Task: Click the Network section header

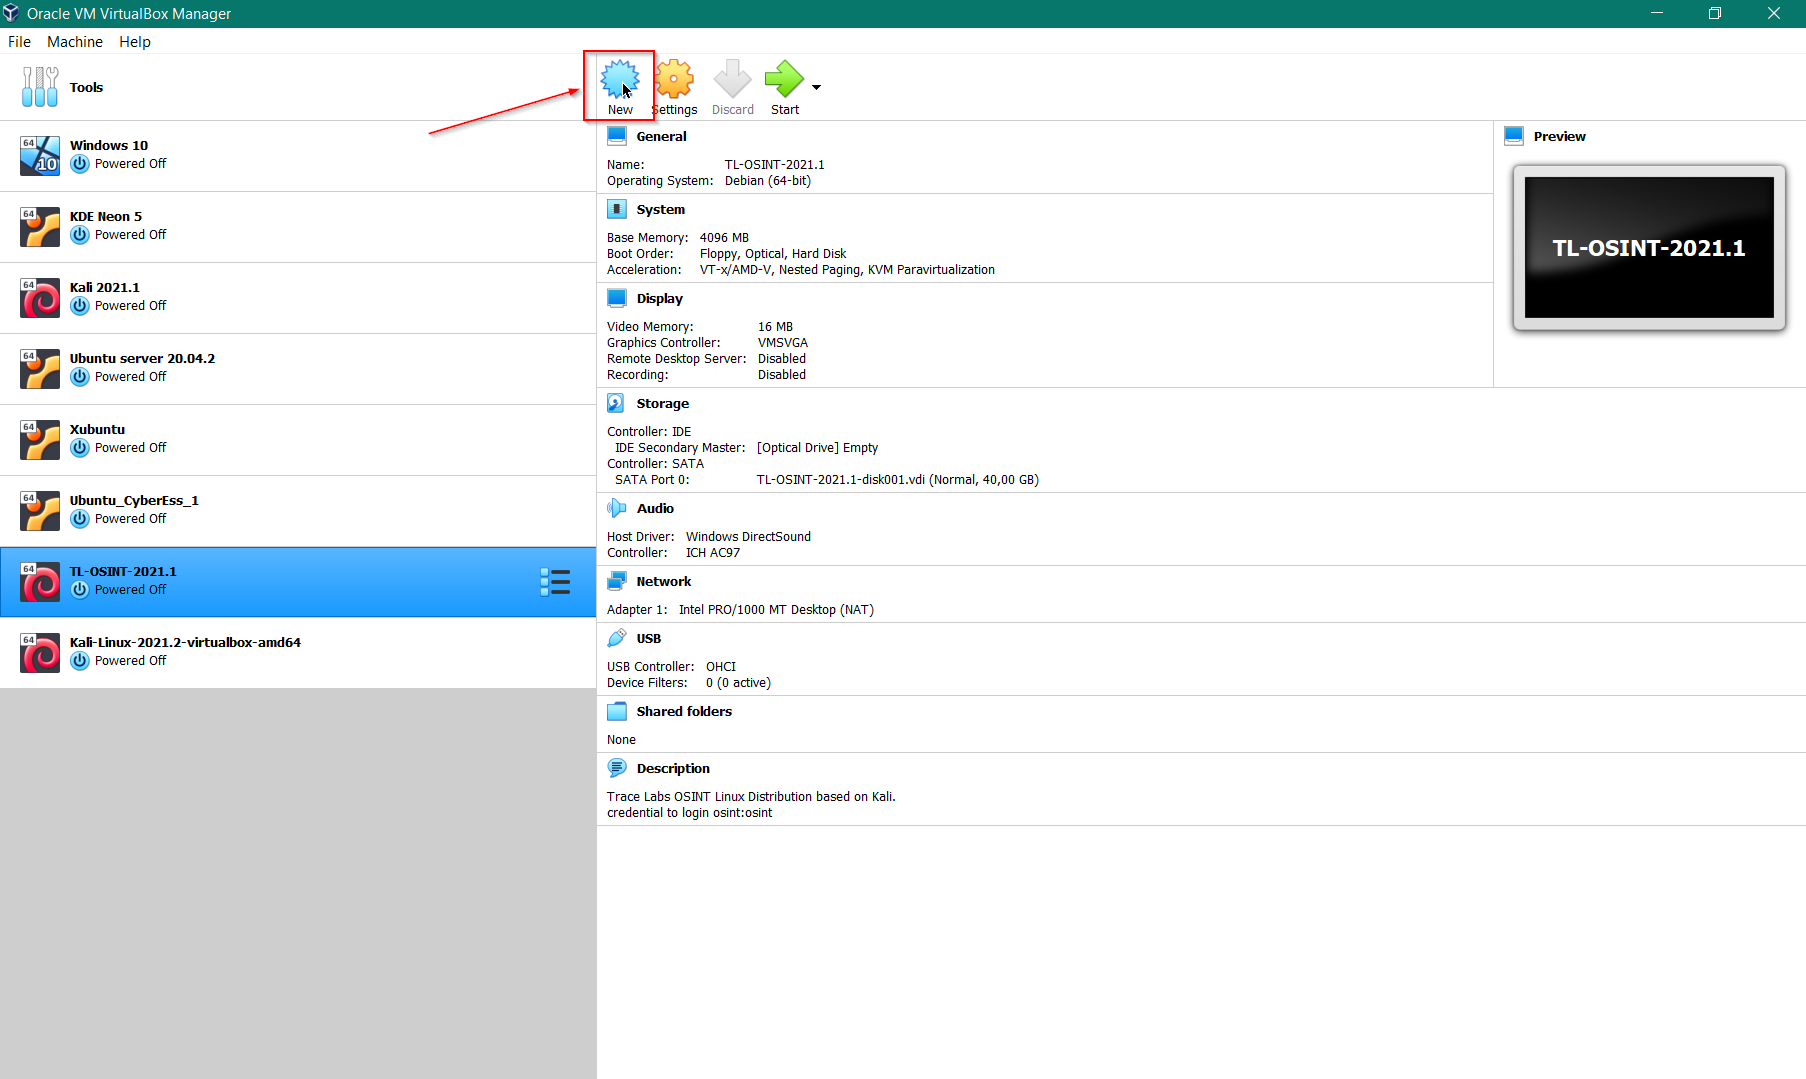Action: point(663,582)
